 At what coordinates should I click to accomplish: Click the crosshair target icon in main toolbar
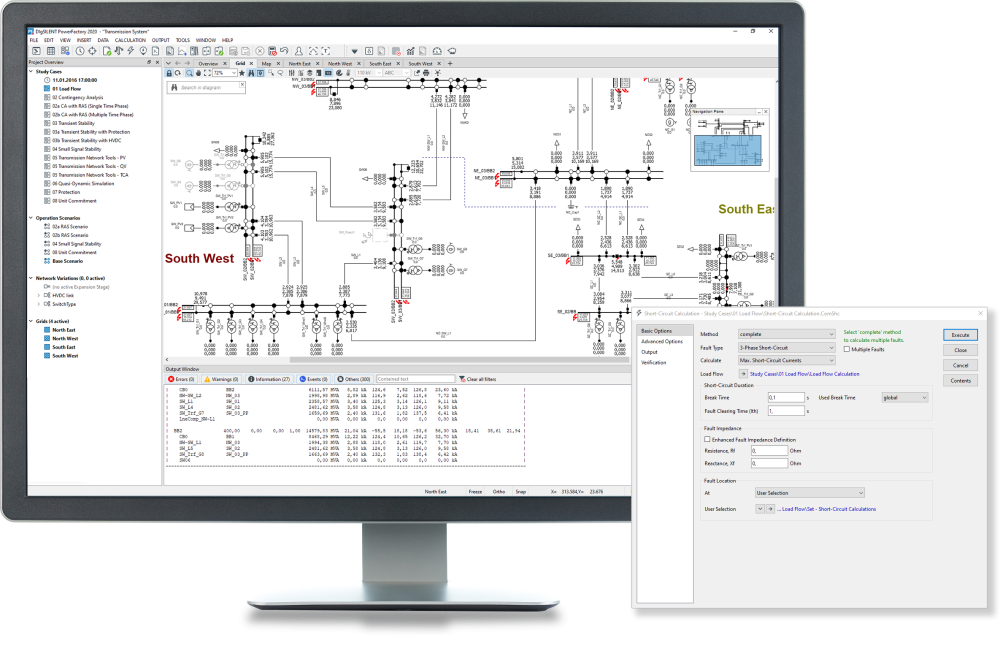point(92,51)
